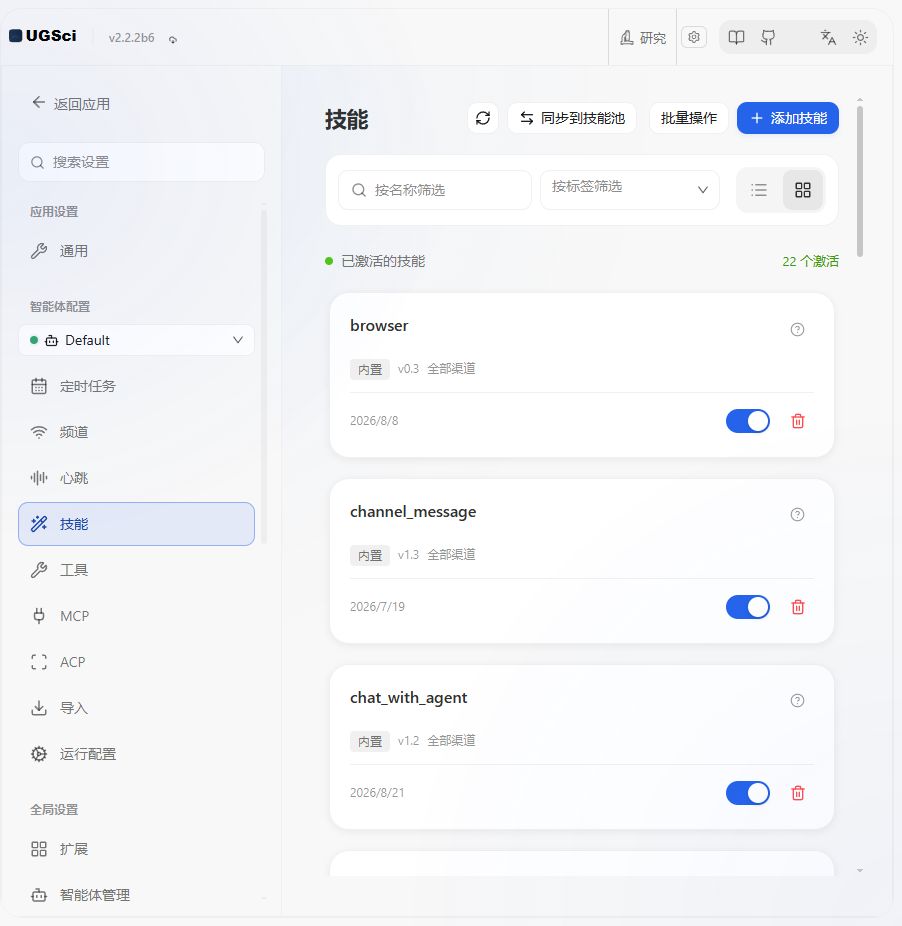Viewport: 902px width, 926px height.
Task: Click 返回应用 back to app
Action: 71,104
